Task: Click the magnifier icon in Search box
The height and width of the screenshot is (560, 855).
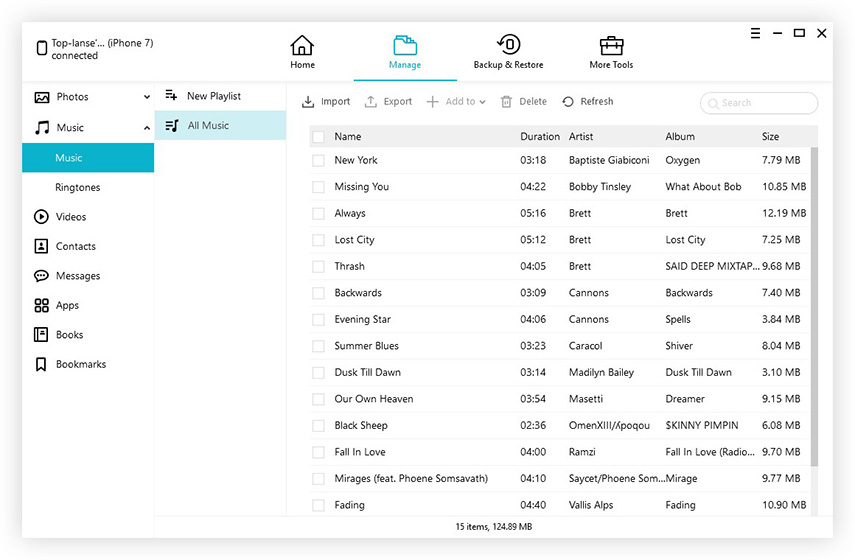Action: (x=713, y=103)
